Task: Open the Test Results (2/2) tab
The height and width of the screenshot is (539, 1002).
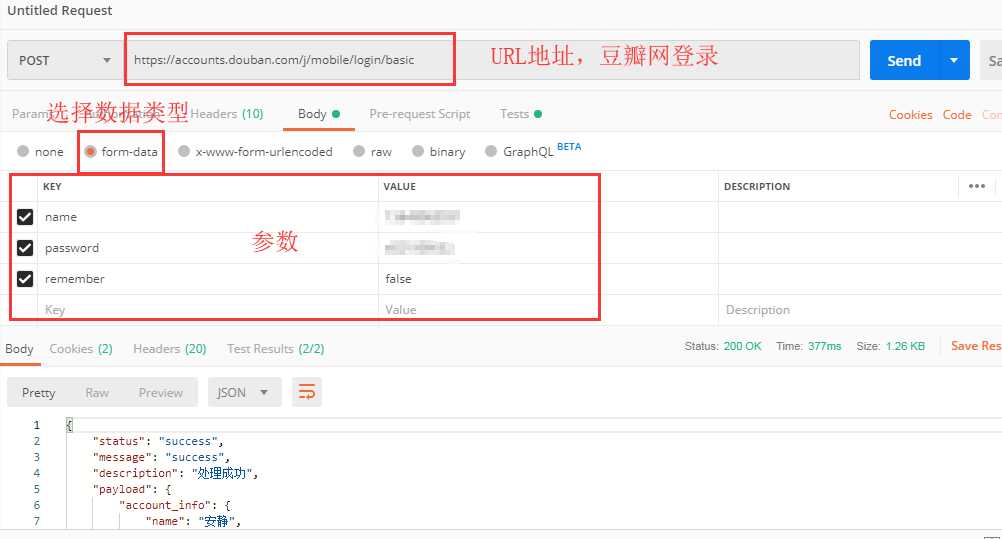Action: (275, 348)
